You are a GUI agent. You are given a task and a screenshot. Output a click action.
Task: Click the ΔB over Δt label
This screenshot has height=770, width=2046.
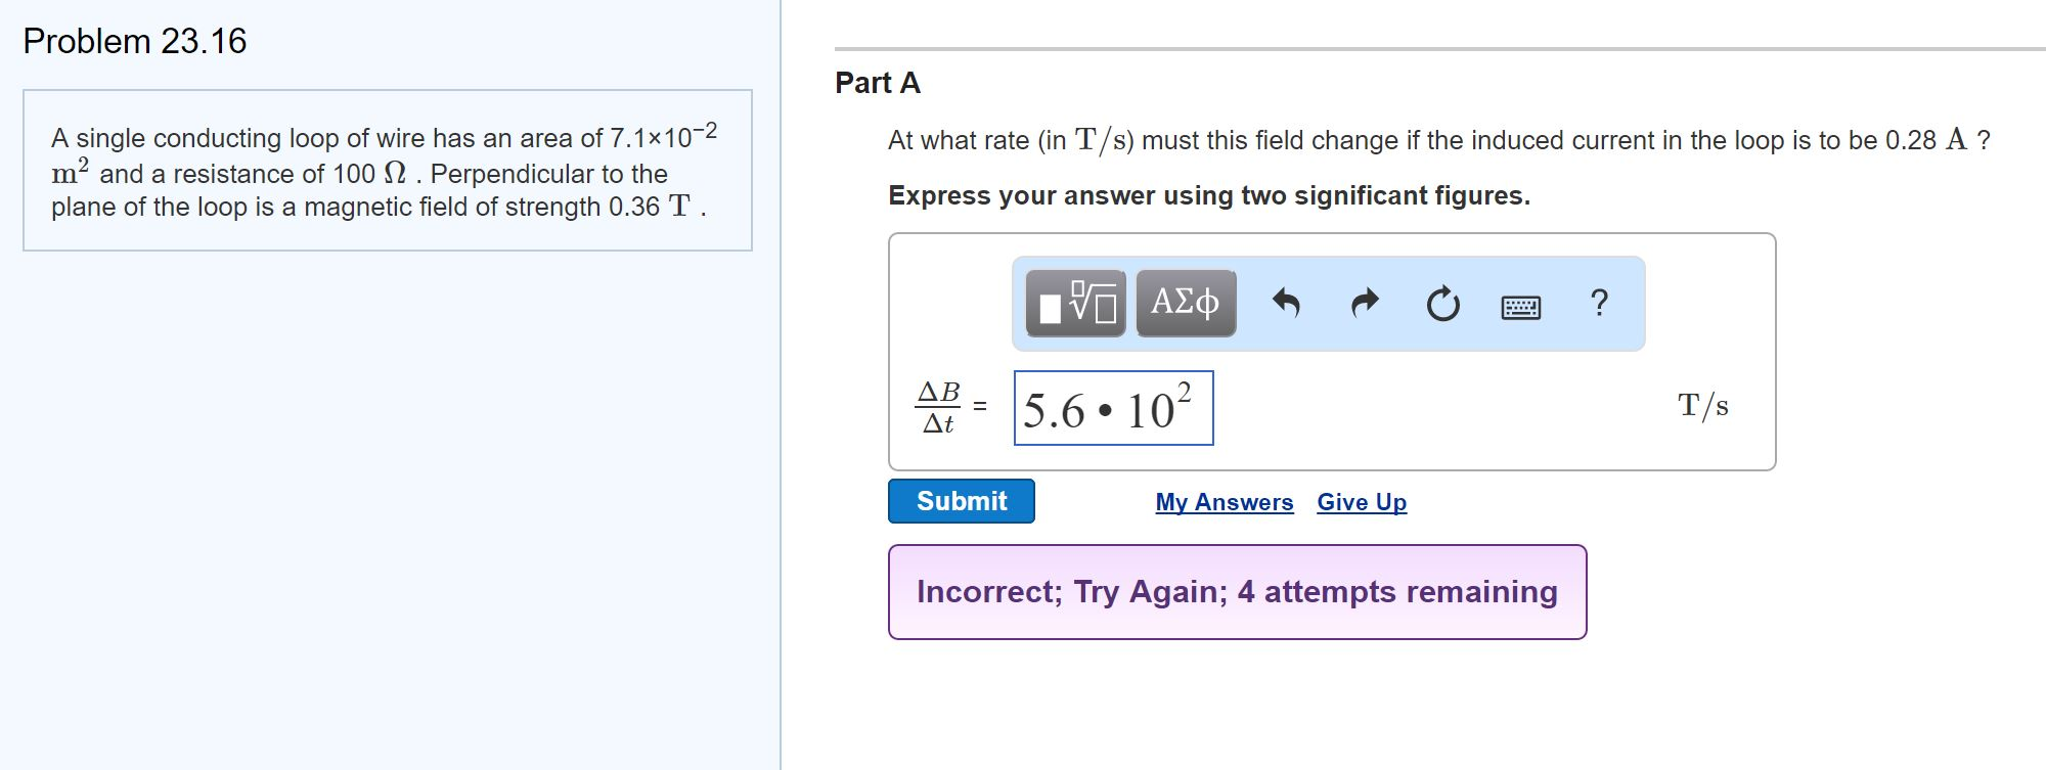coord(938,405)
